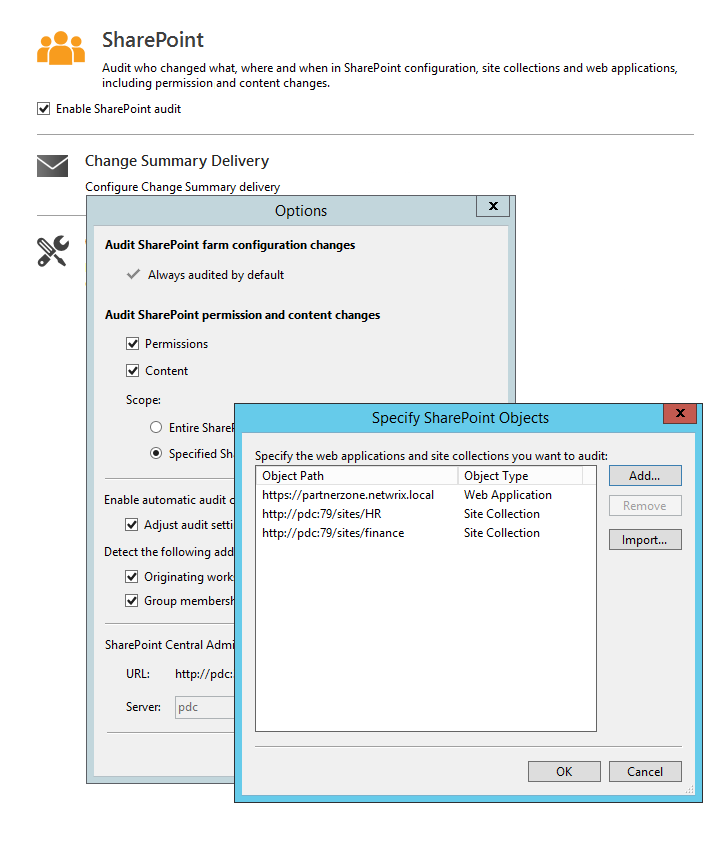The image size is (712, 845).
Task: Uncheck the Content checkbox in Options
Action: coord(133,371)
